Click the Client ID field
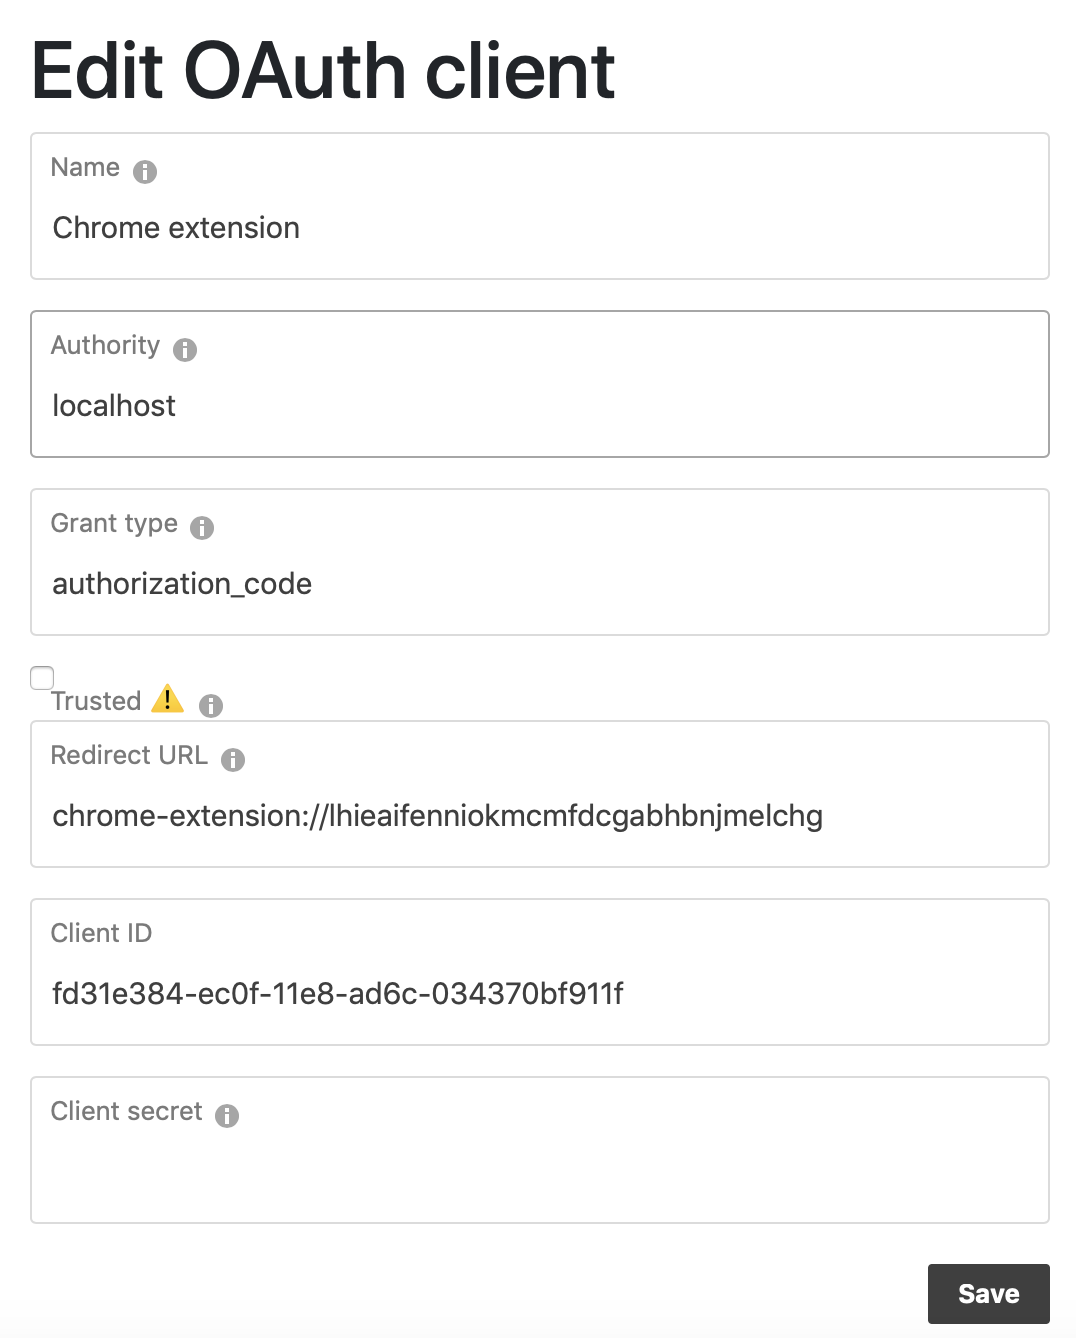This screenshot has width=1076, height=1338. (540, 994)
